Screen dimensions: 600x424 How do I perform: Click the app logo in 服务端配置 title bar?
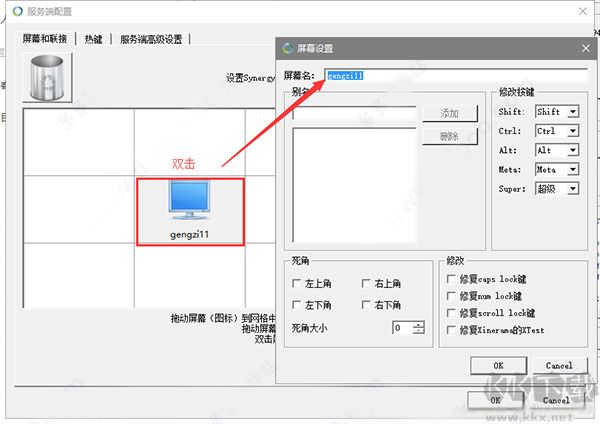click(x=18, y=11)
